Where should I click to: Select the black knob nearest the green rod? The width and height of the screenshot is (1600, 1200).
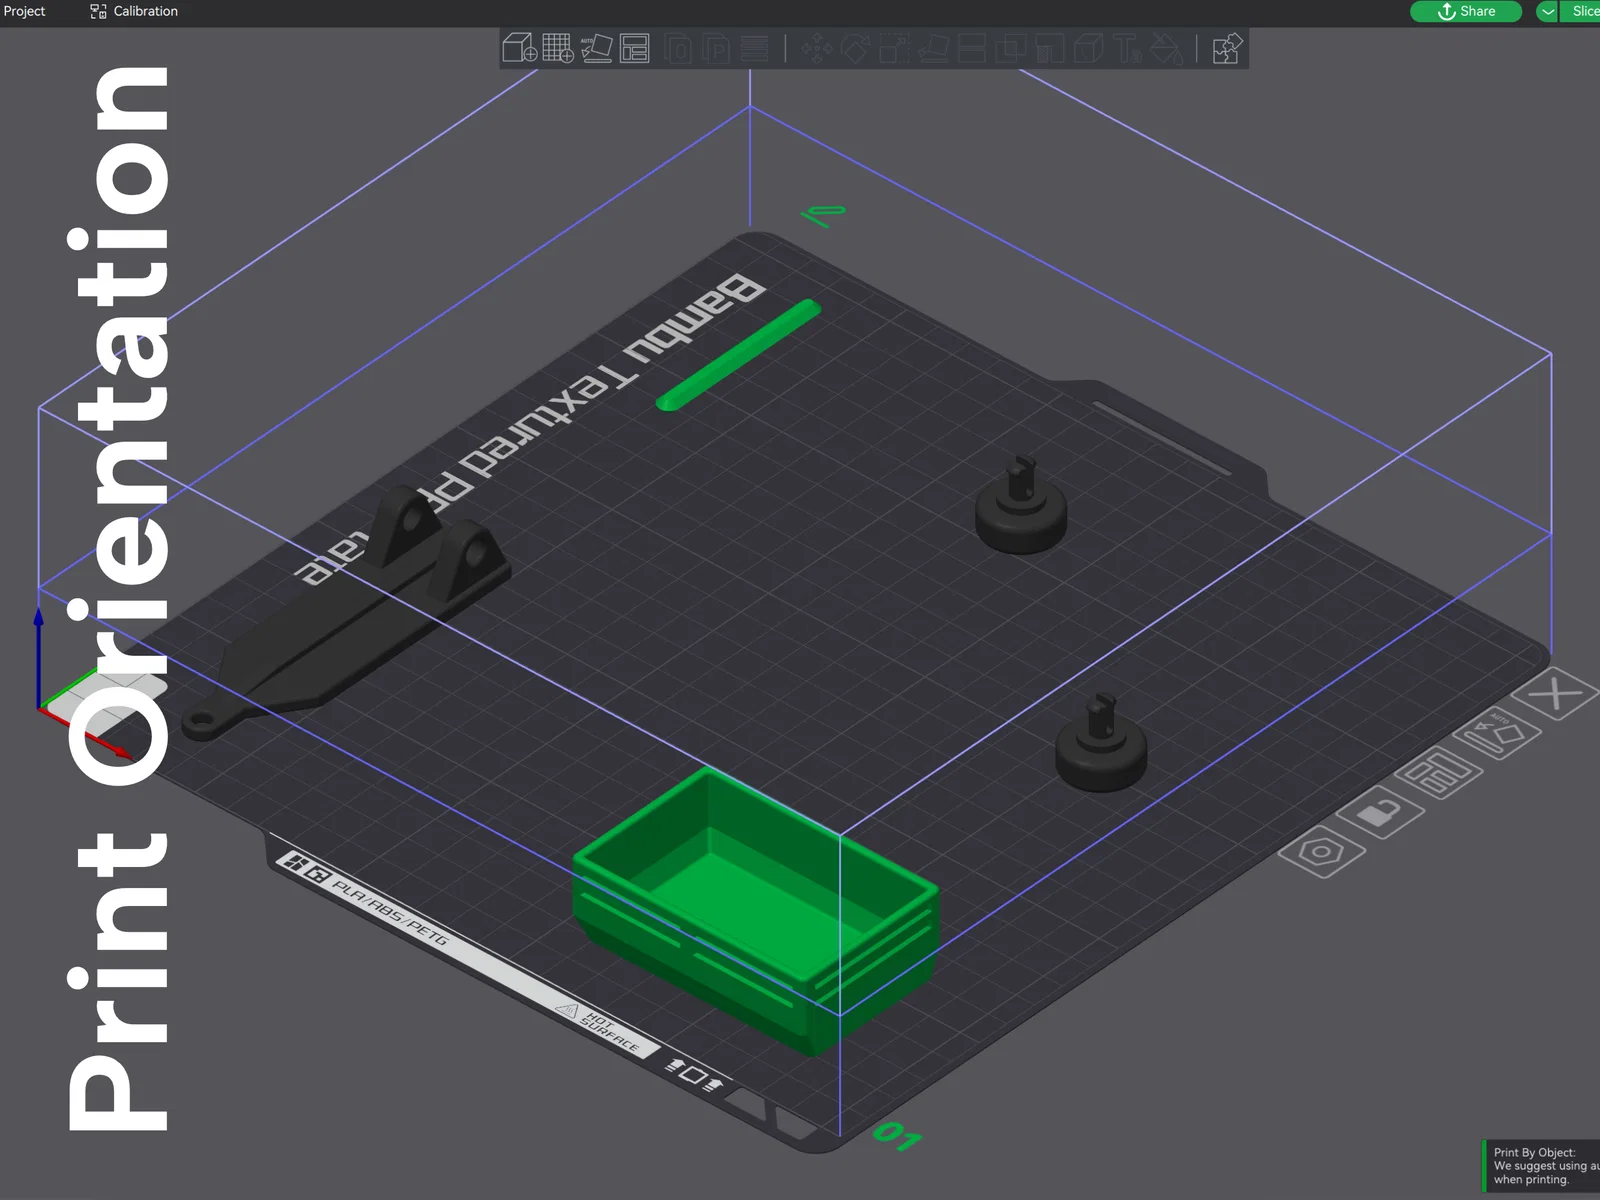pyautogui.click(x=1021, y=505)
